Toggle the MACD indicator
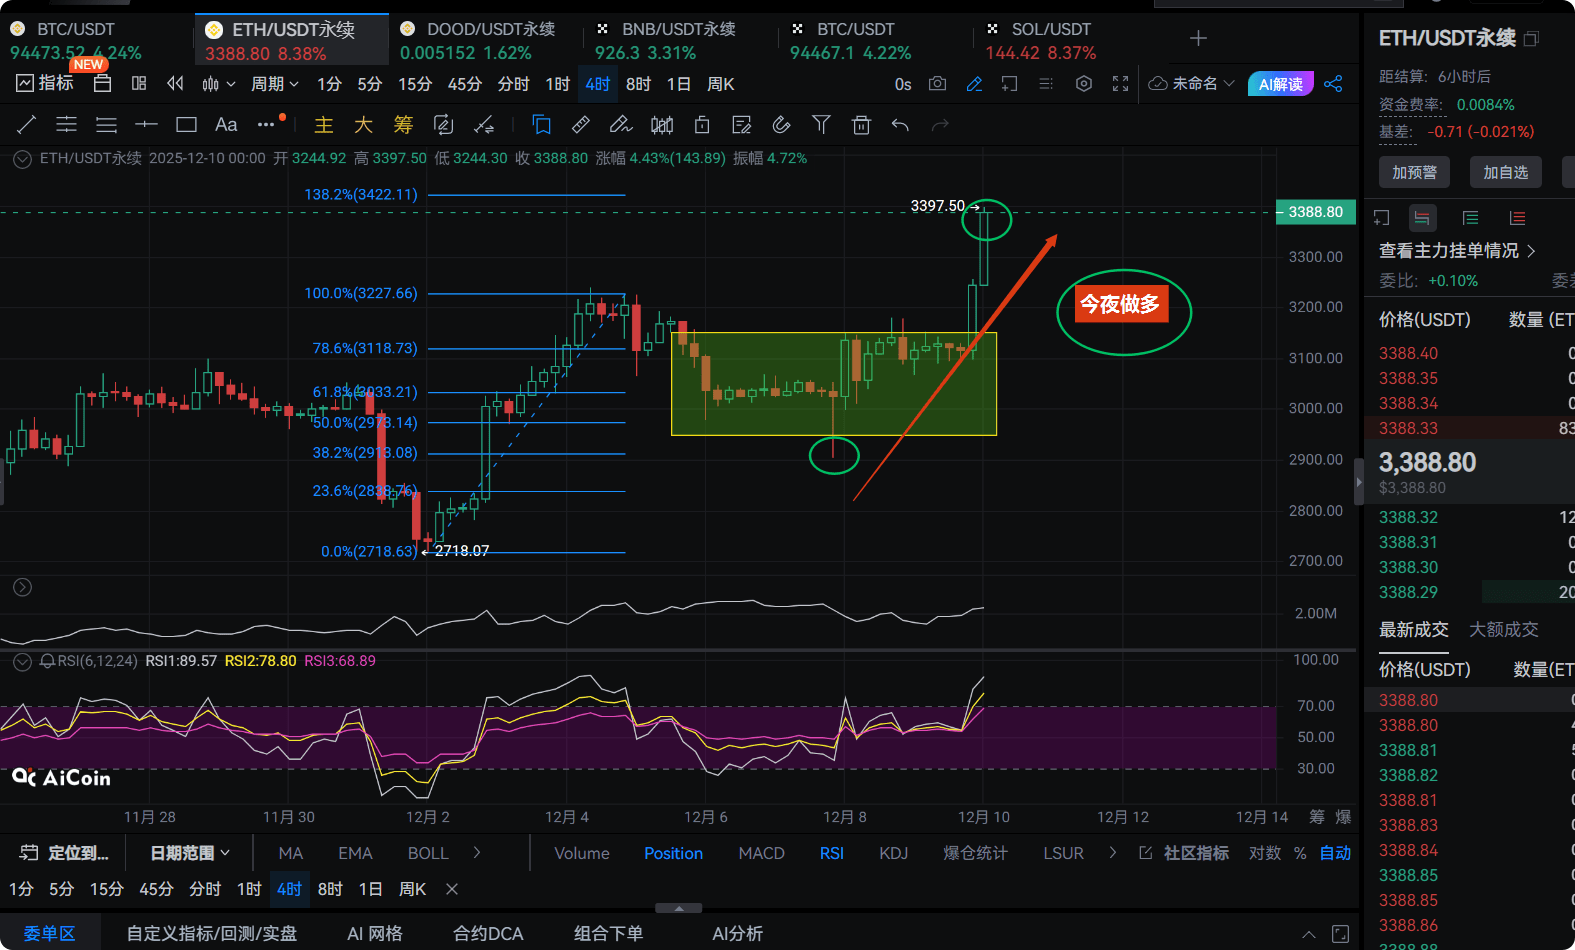 pyautogui.click(x=761, y=853)
